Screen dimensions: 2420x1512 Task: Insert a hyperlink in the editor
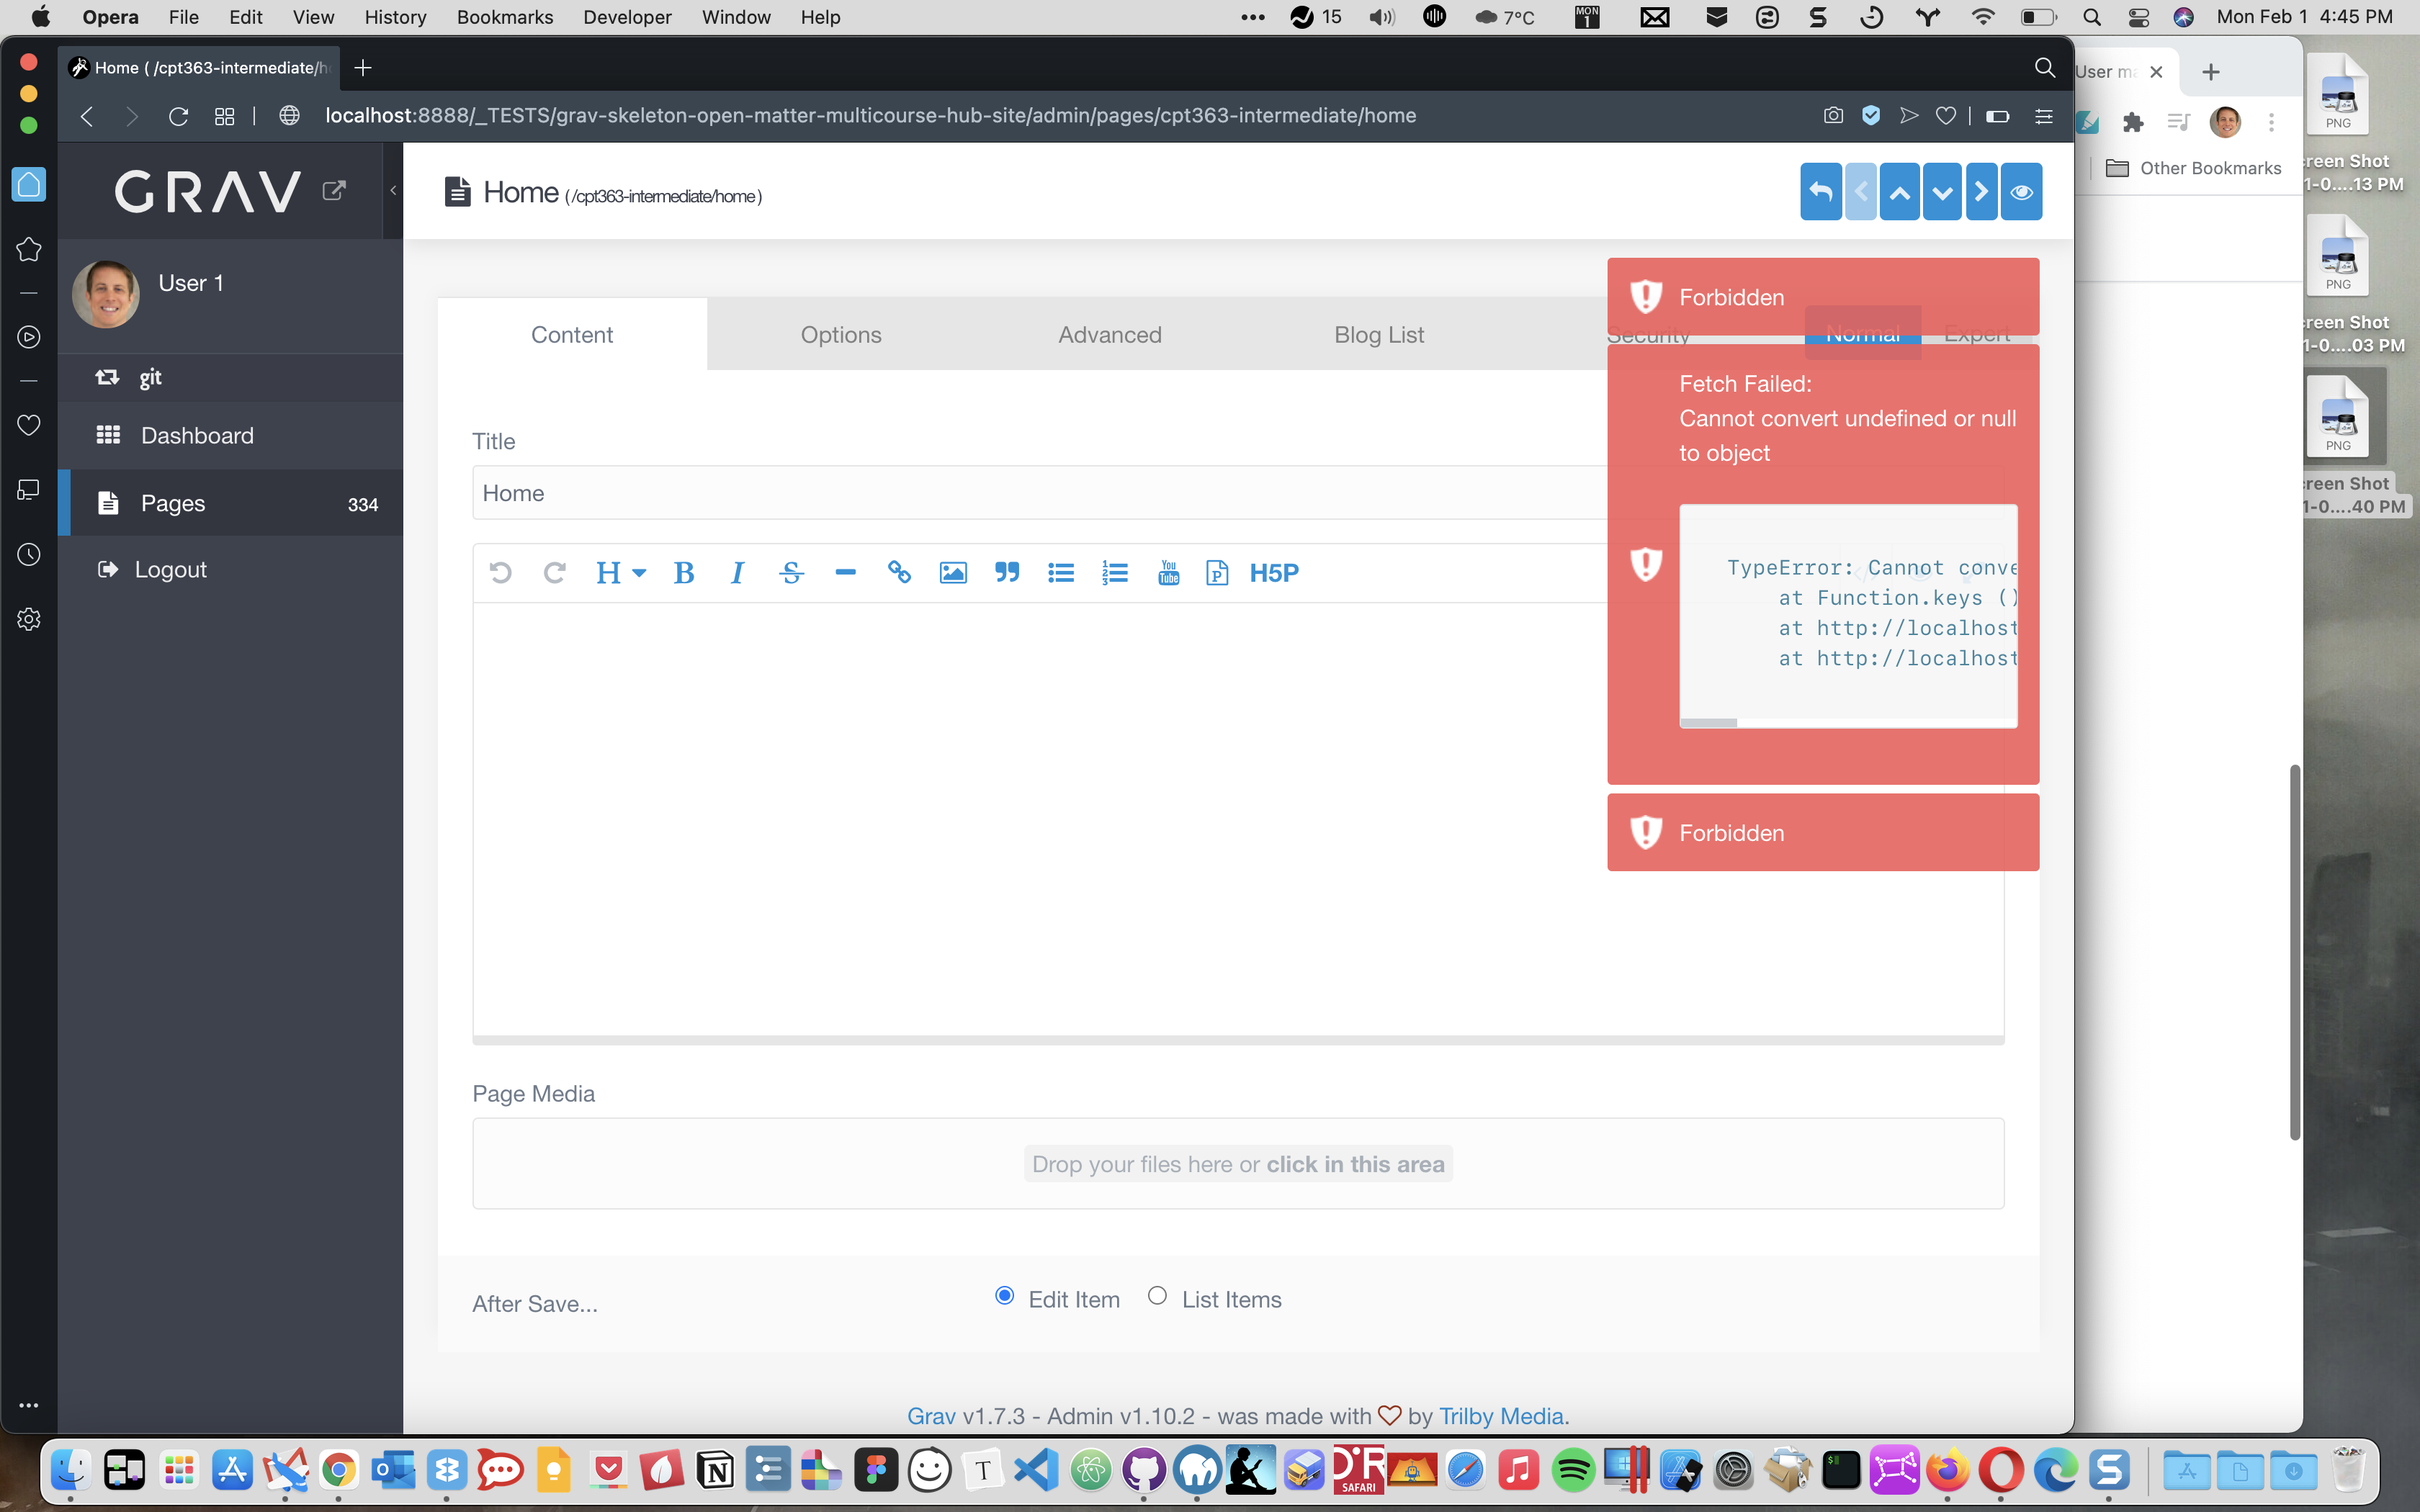tap(899, 572)
